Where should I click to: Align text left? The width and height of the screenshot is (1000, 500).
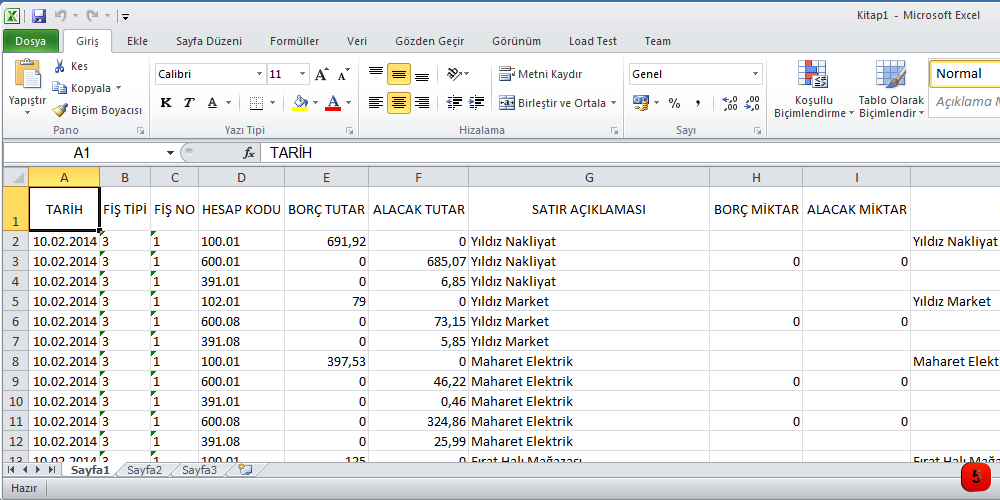click(376, 102)
